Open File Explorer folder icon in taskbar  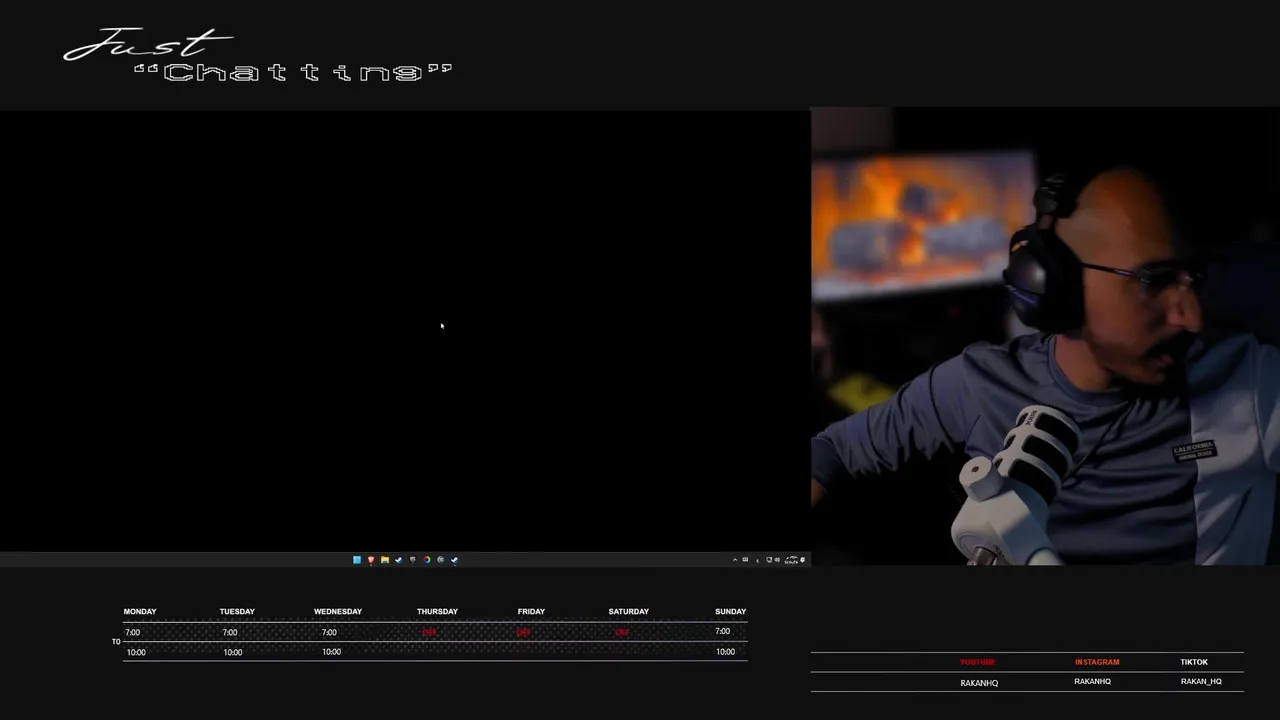point(385,560)
